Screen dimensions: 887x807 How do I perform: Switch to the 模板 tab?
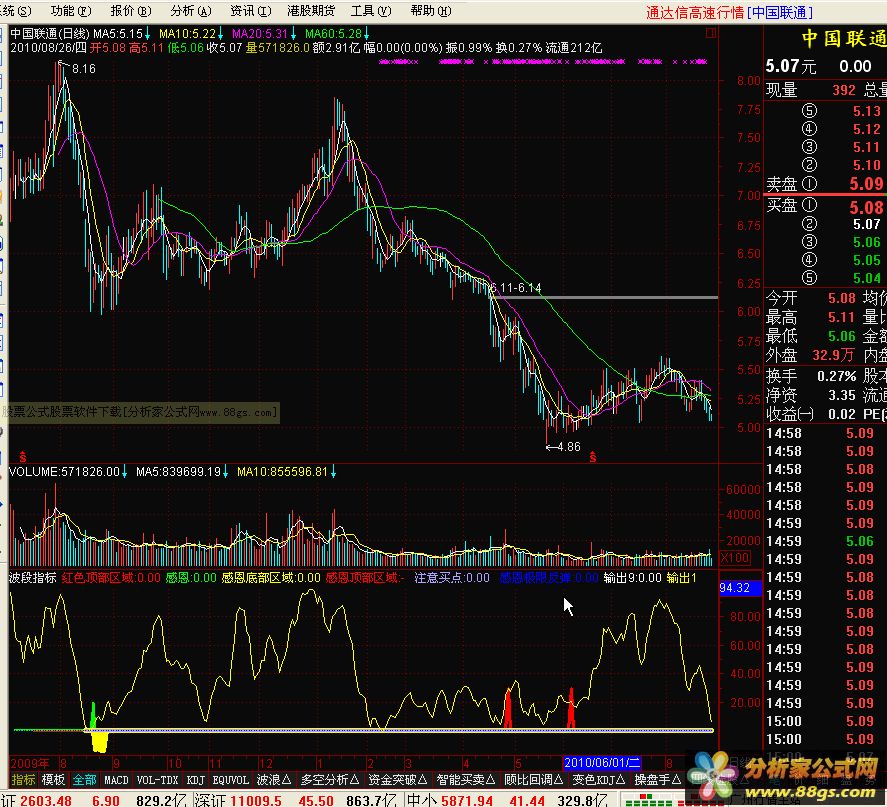coord(53,780)
